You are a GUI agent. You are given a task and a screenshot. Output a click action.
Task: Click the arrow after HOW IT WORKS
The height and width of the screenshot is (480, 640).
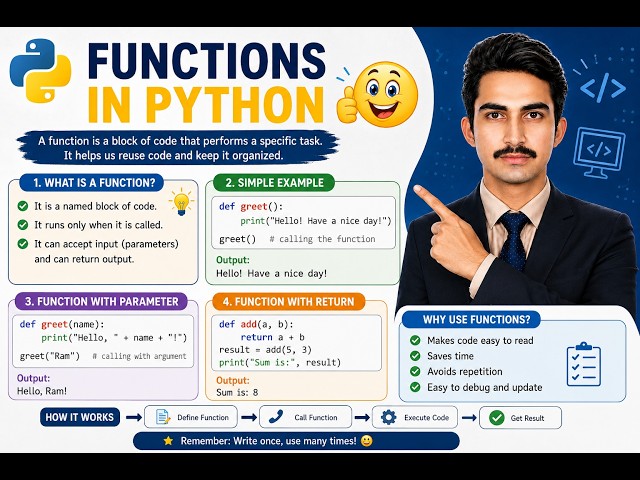(134, 417)
